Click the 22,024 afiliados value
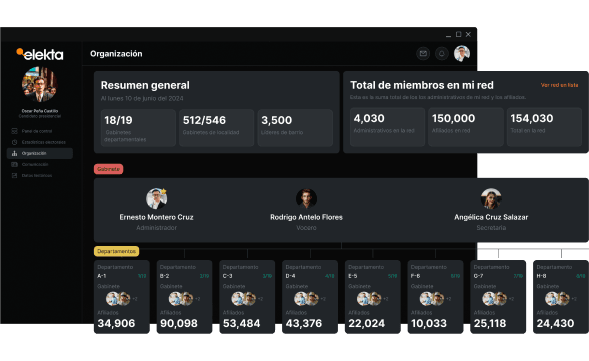This screenshot has height=361, width=589. (367, 323)
